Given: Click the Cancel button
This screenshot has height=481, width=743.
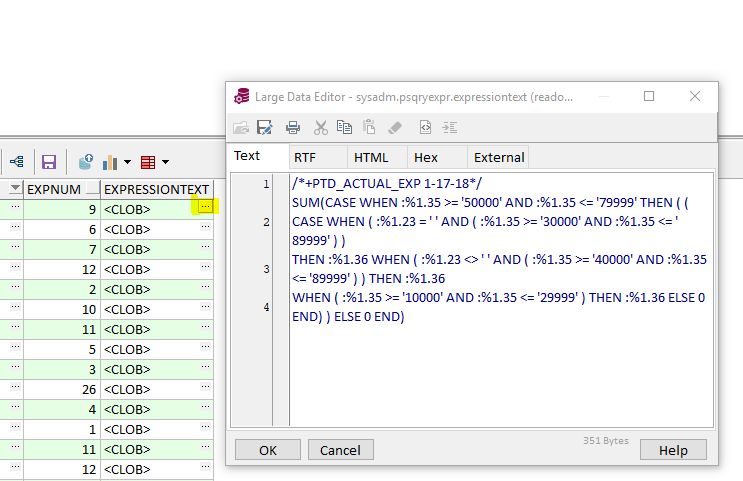Looking at the screenshot, I should (x=340, y=450).
